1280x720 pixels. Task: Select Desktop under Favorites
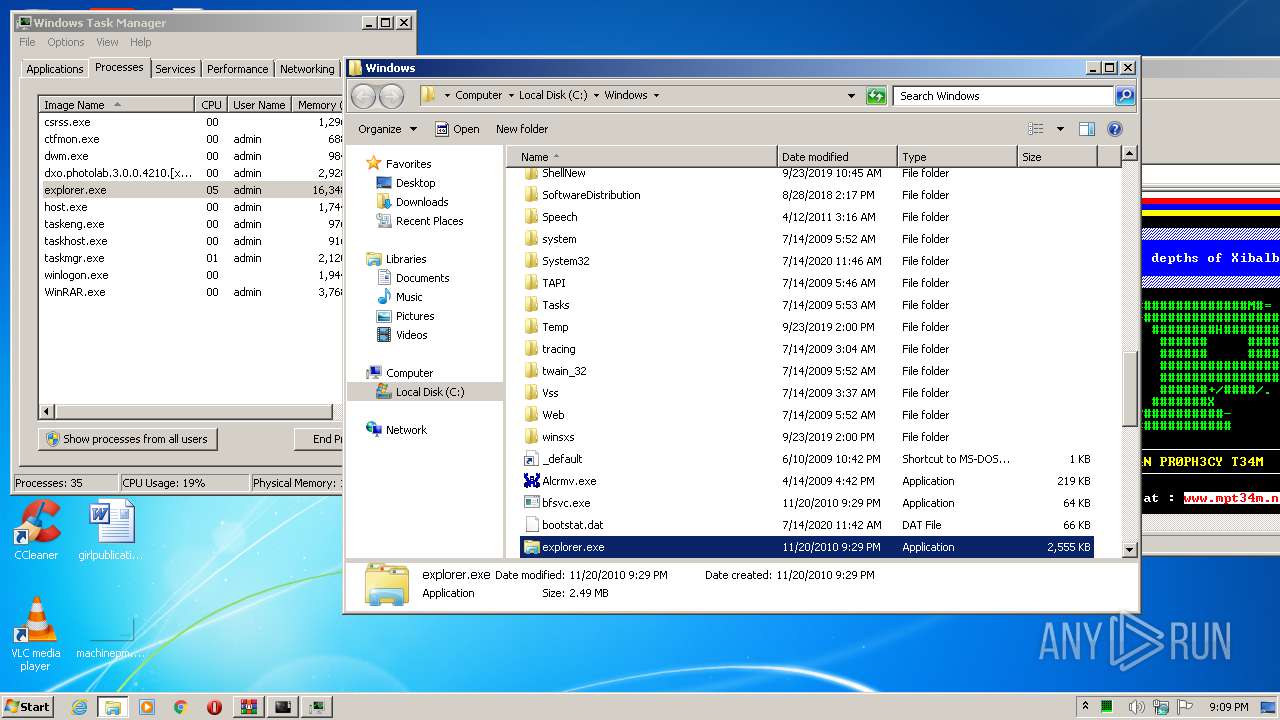tap(415, 183)
